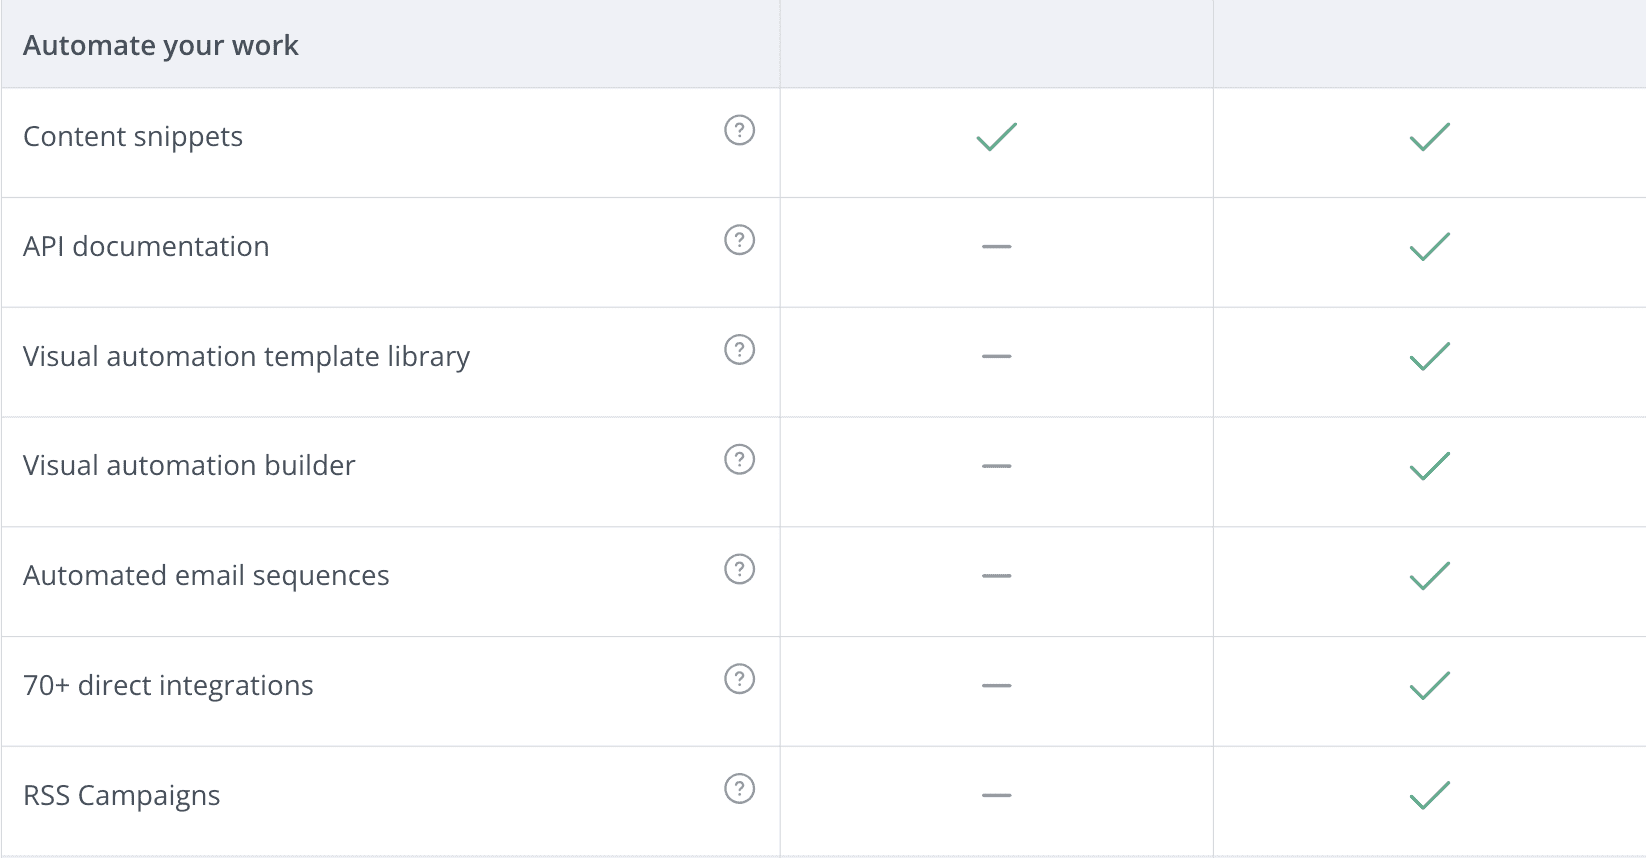Screen dimensions: 1646x858
Task: Click the question mark for Visual automation builder
Action: 739,460
